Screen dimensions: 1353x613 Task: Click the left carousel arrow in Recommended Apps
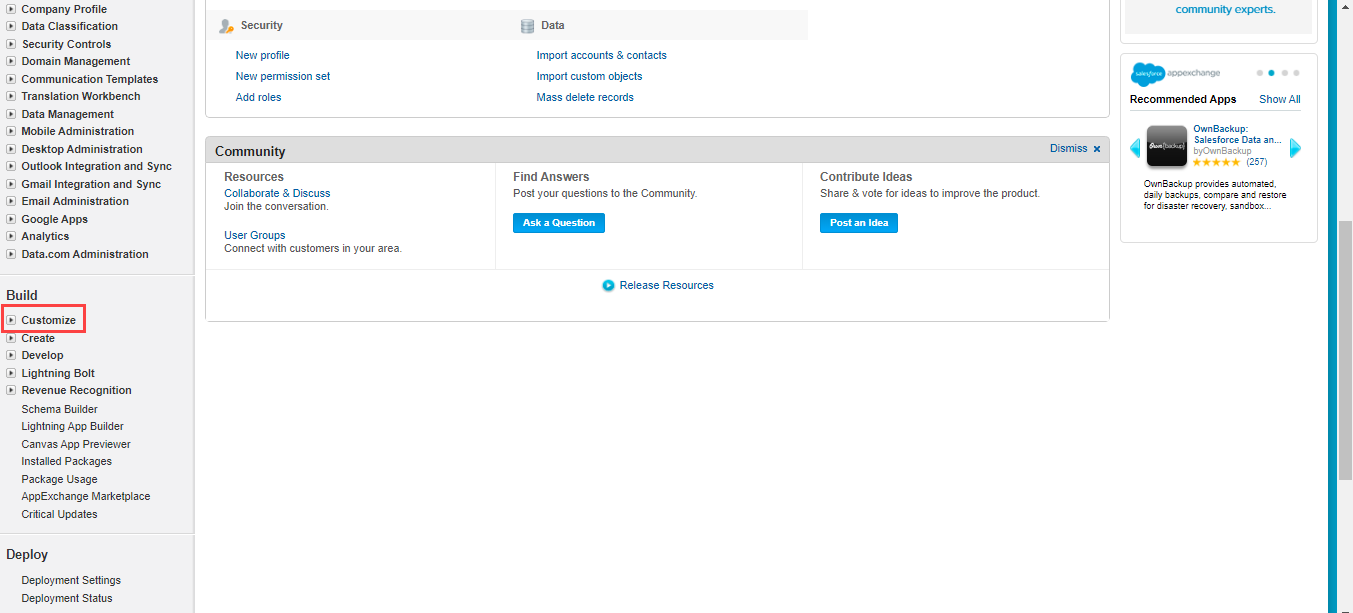coord(1135,148)
